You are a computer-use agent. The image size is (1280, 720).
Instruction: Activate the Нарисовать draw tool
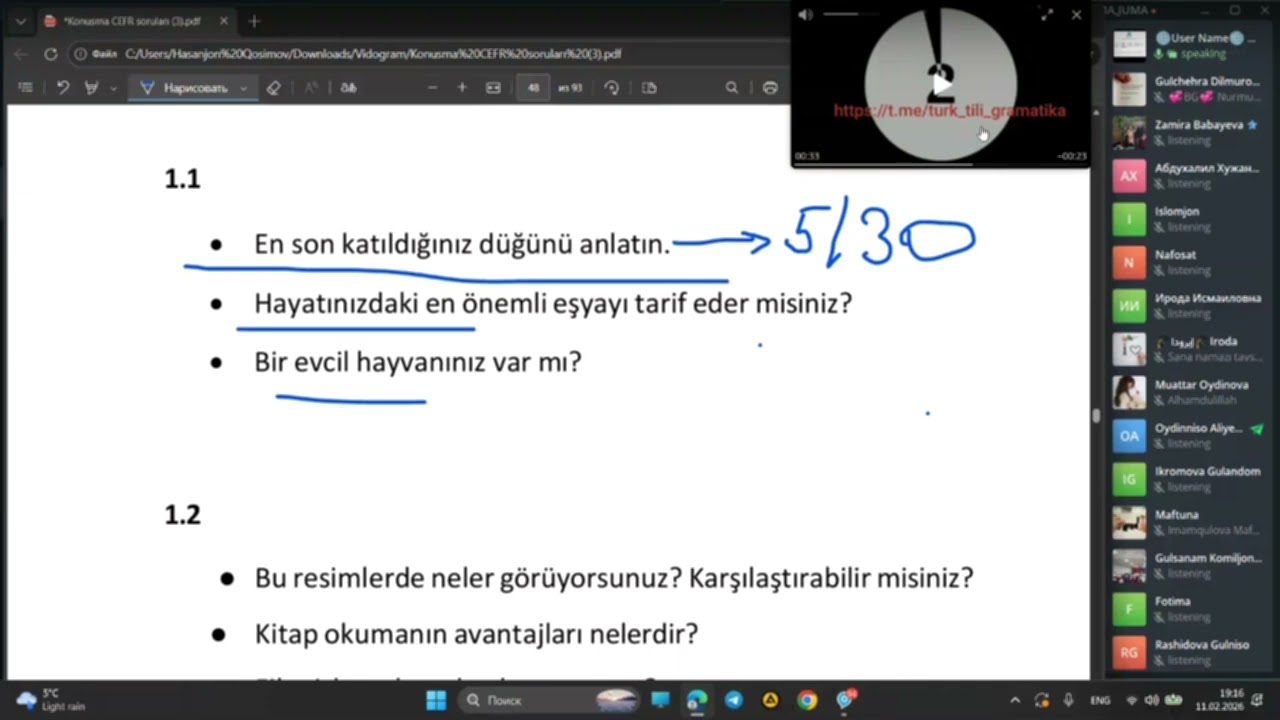pos(186,88)
